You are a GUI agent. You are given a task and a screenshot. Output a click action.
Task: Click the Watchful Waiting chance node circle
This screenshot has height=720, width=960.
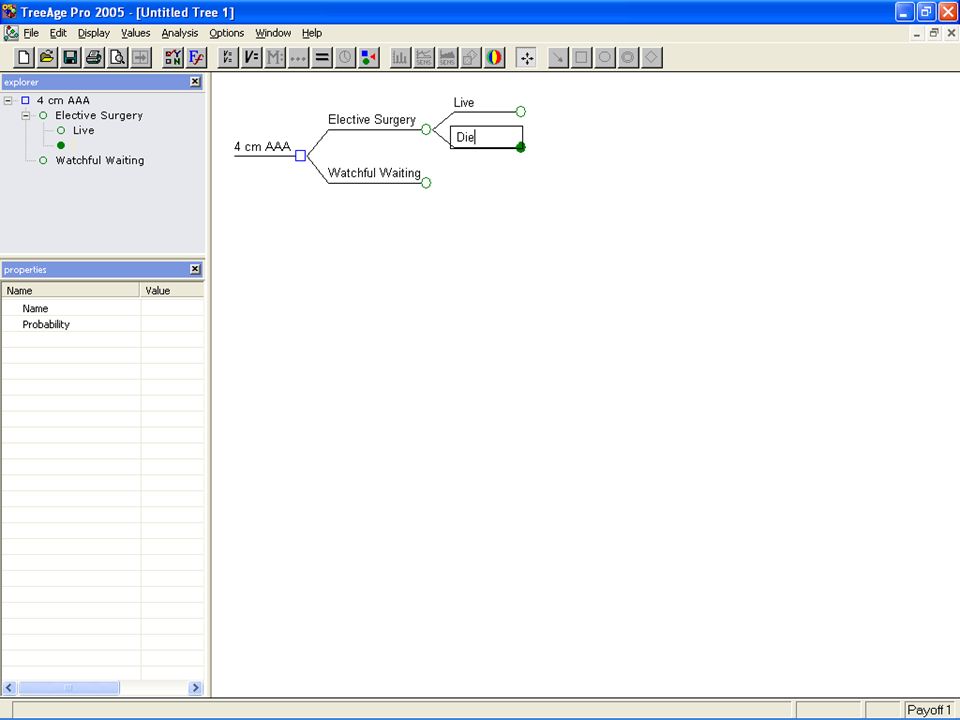click(x=426, y=182)
